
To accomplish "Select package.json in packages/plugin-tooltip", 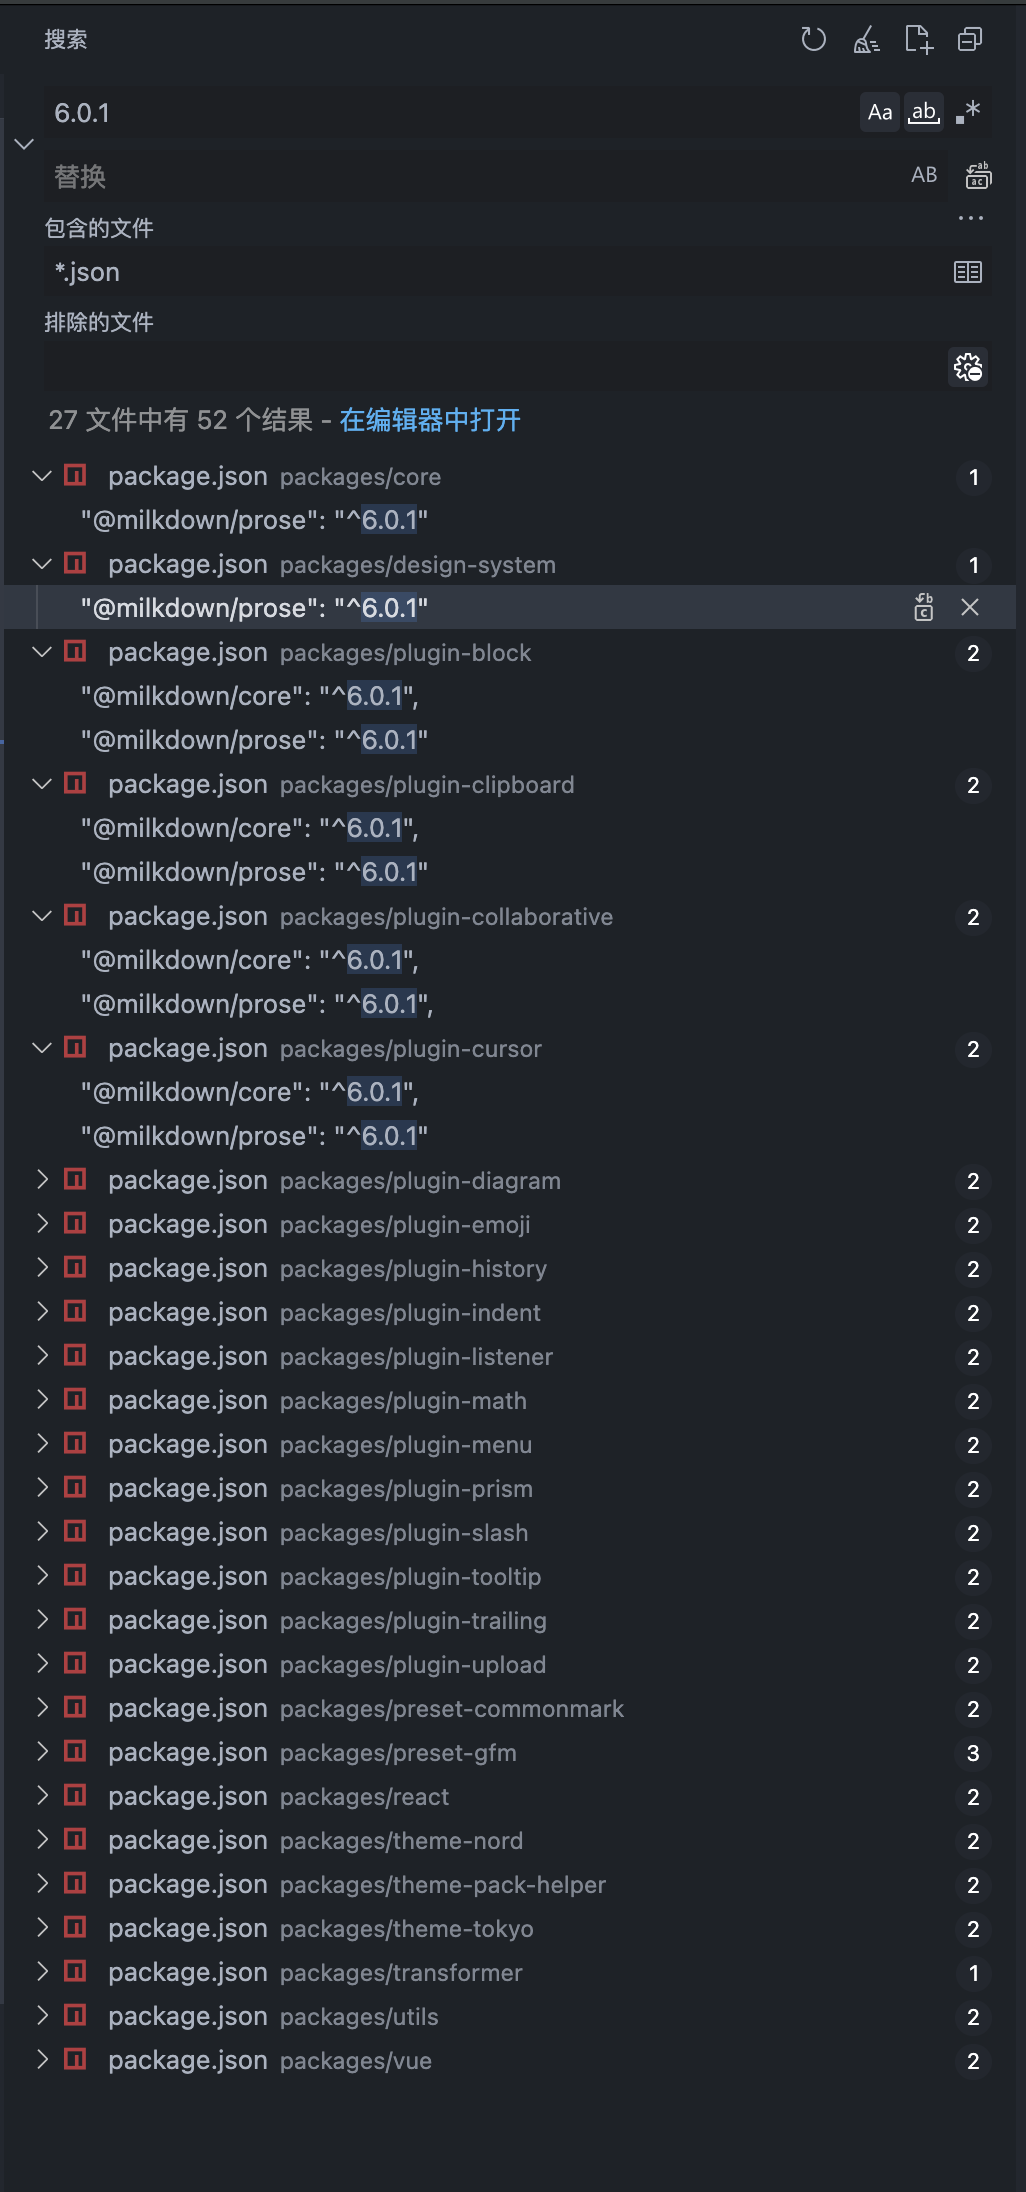I will click(x=510, y=1576).
